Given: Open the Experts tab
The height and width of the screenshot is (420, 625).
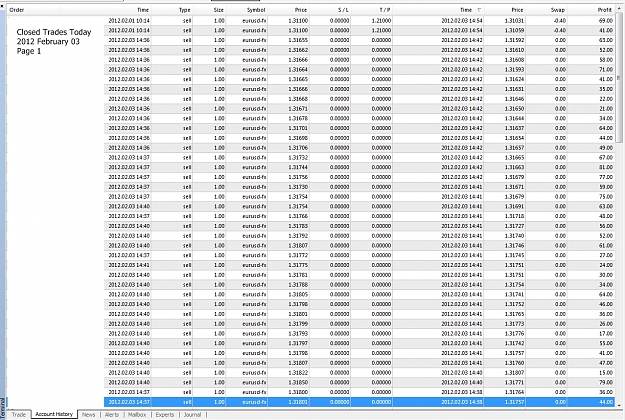Looking at the screenshot, I should coord(165,415).
